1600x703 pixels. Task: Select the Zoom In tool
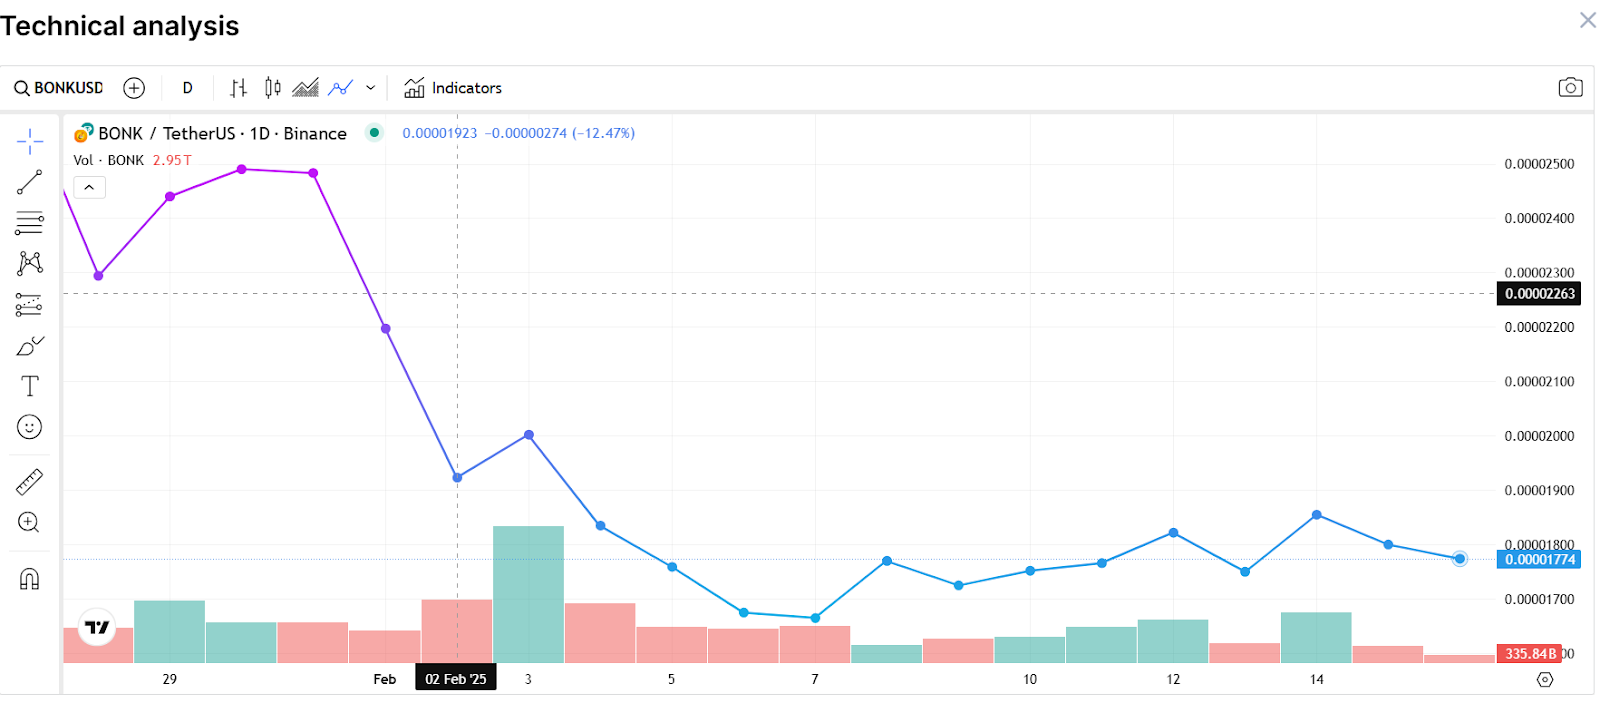pos(30,523)
